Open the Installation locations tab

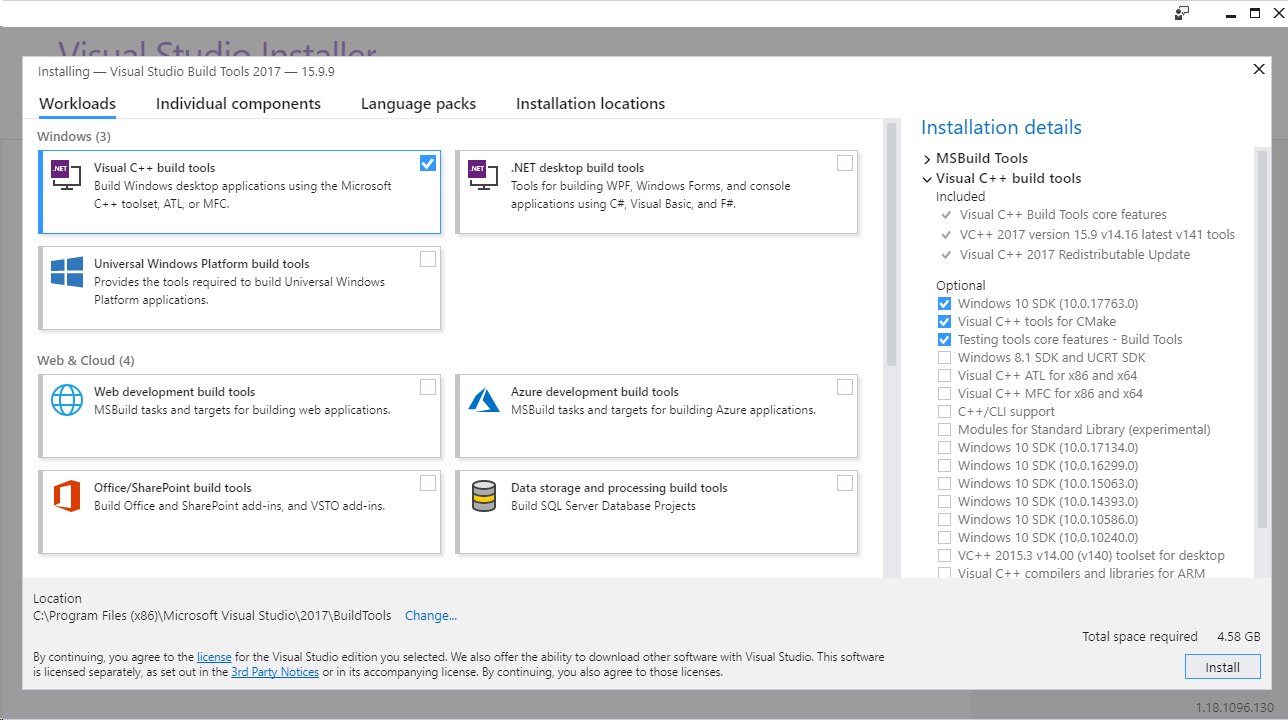[590, 104]
